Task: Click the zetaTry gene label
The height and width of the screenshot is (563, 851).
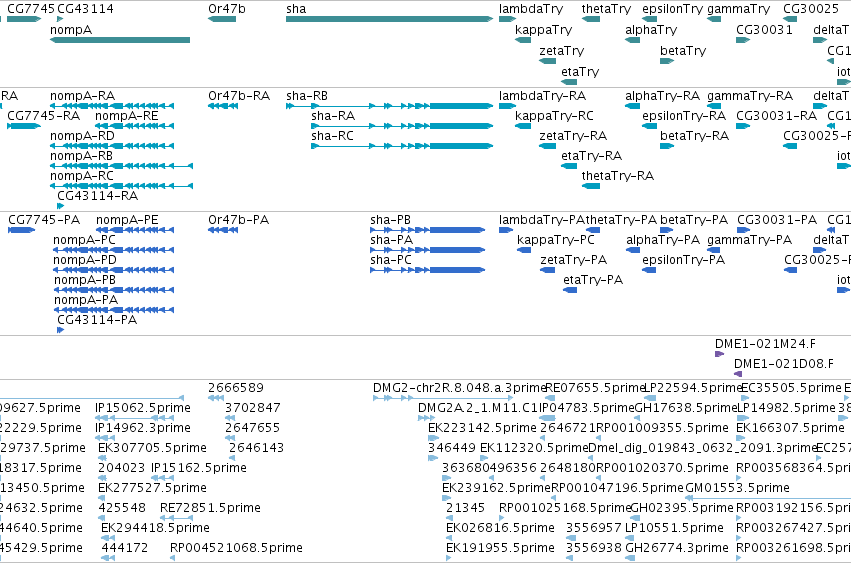Action: [x=562, y=50]
